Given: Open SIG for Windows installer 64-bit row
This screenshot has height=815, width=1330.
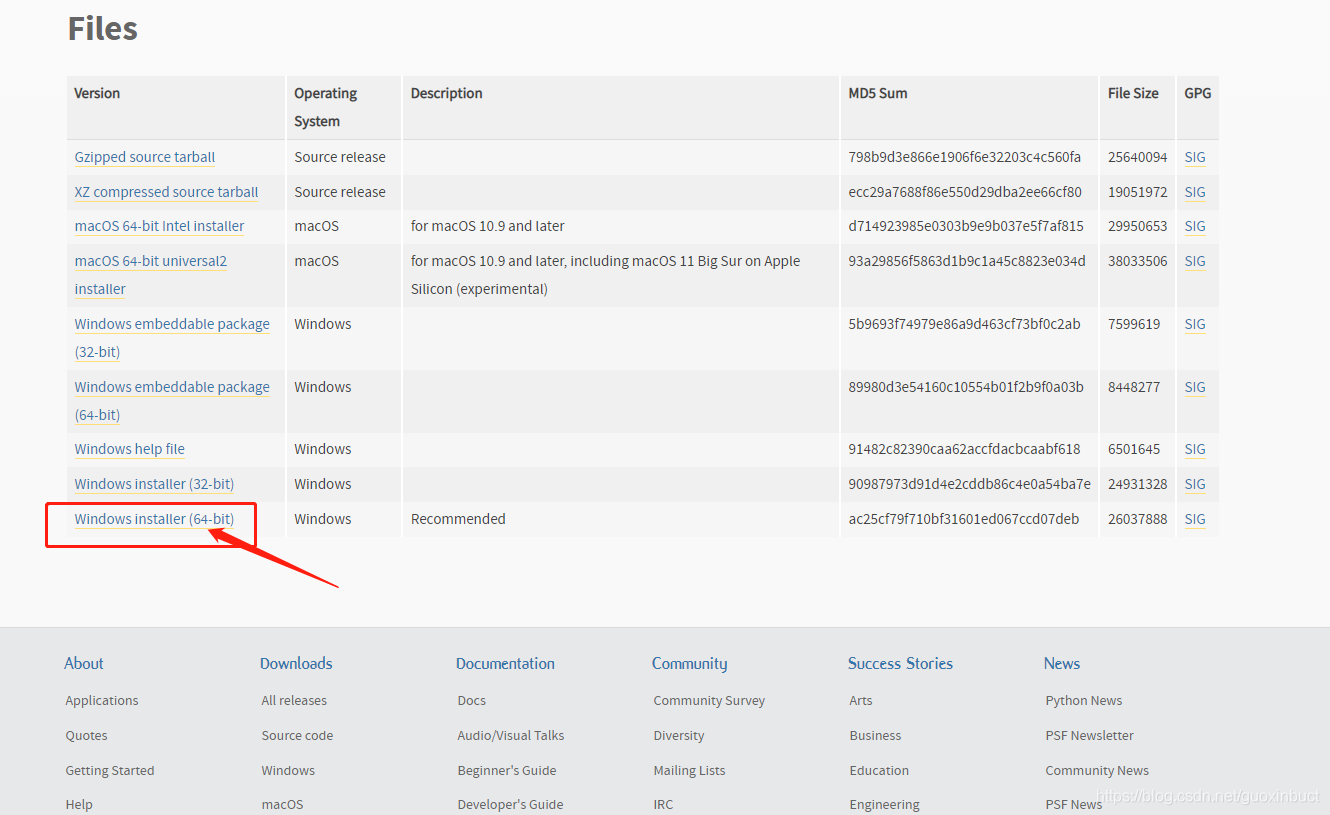Looking at the screenshot, I should 1195,519.
